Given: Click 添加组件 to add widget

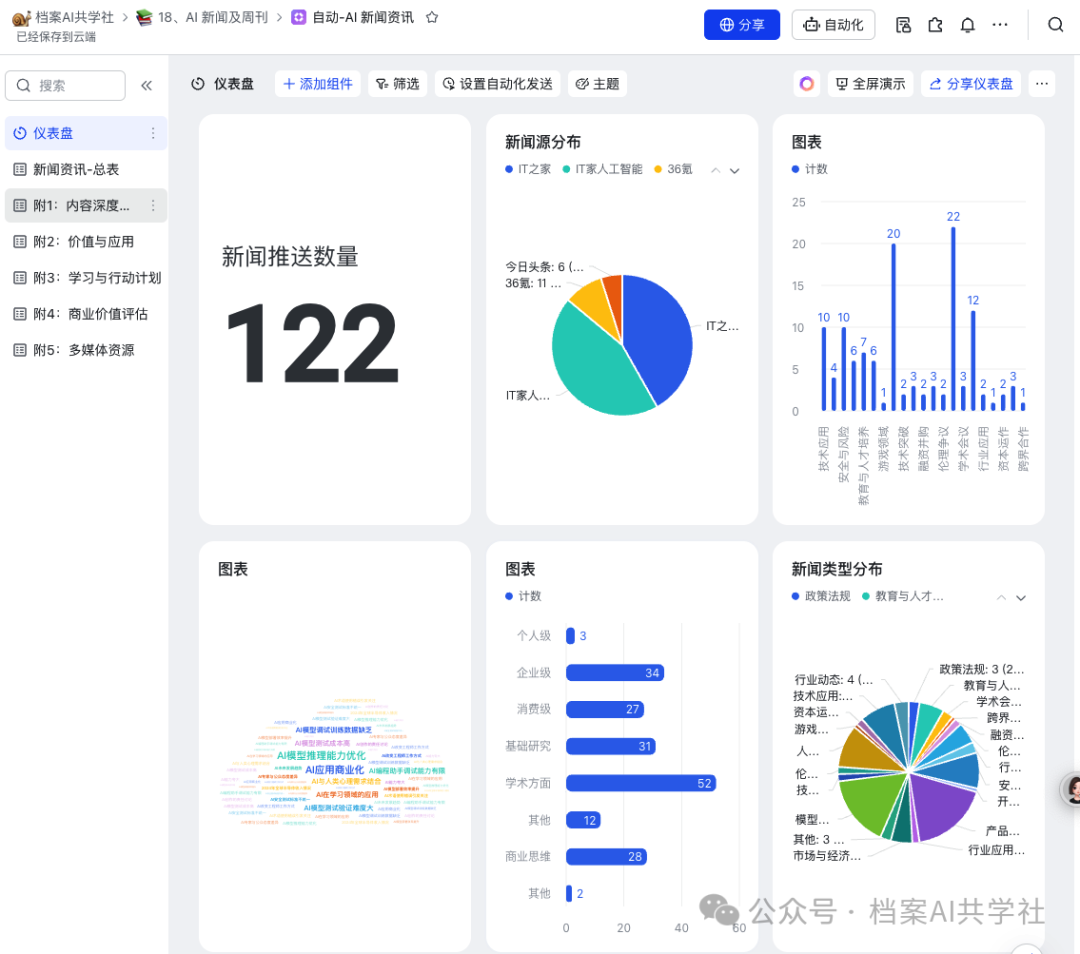Looking at the screenshot, I should click(x=318, y=84).
